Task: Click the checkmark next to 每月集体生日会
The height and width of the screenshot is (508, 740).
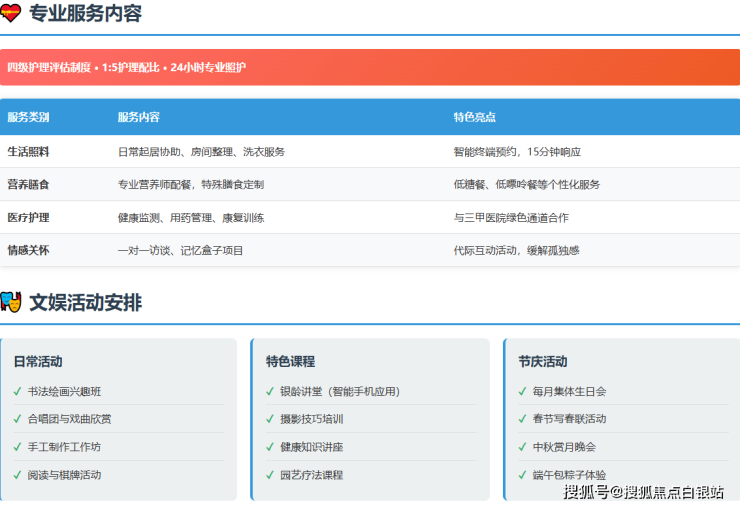Action: [522, 391]
